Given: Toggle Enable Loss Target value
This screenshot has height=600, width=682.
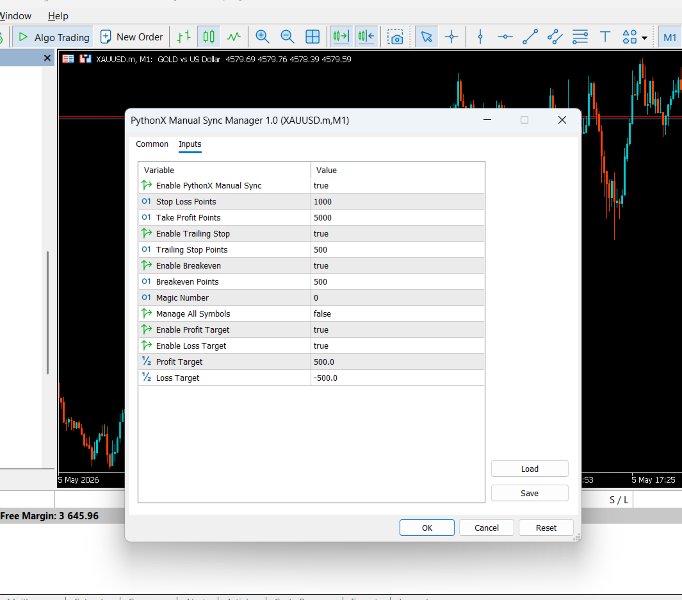Looking at the screenshot, I should pyautogui.click(x=398, y=346).
